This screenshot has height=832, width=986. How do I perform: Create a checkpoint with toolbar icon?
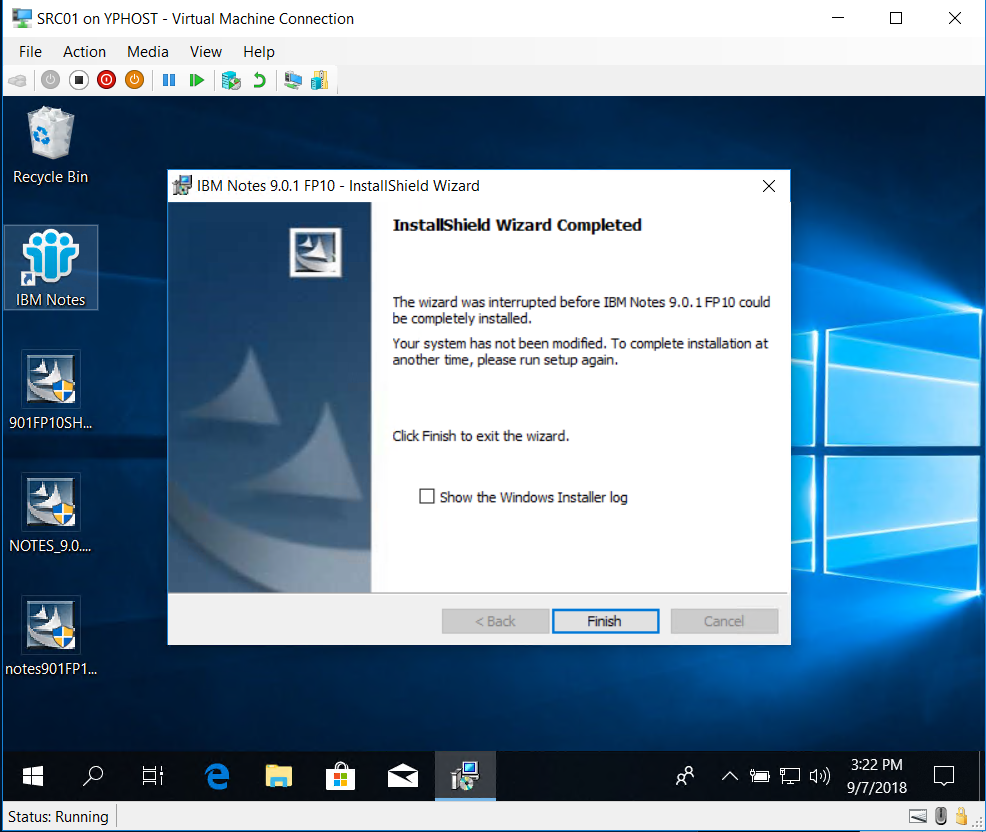(231, 80)
